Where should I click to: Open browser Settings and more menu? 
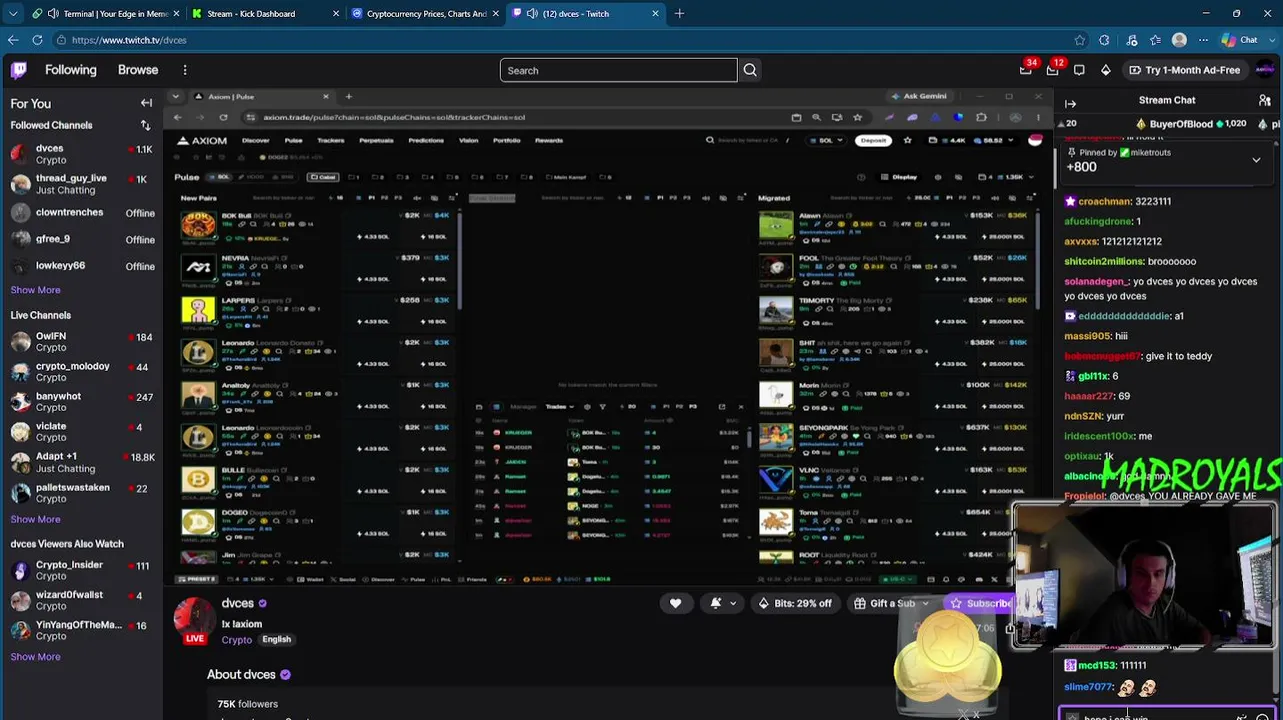[1203, 40]
